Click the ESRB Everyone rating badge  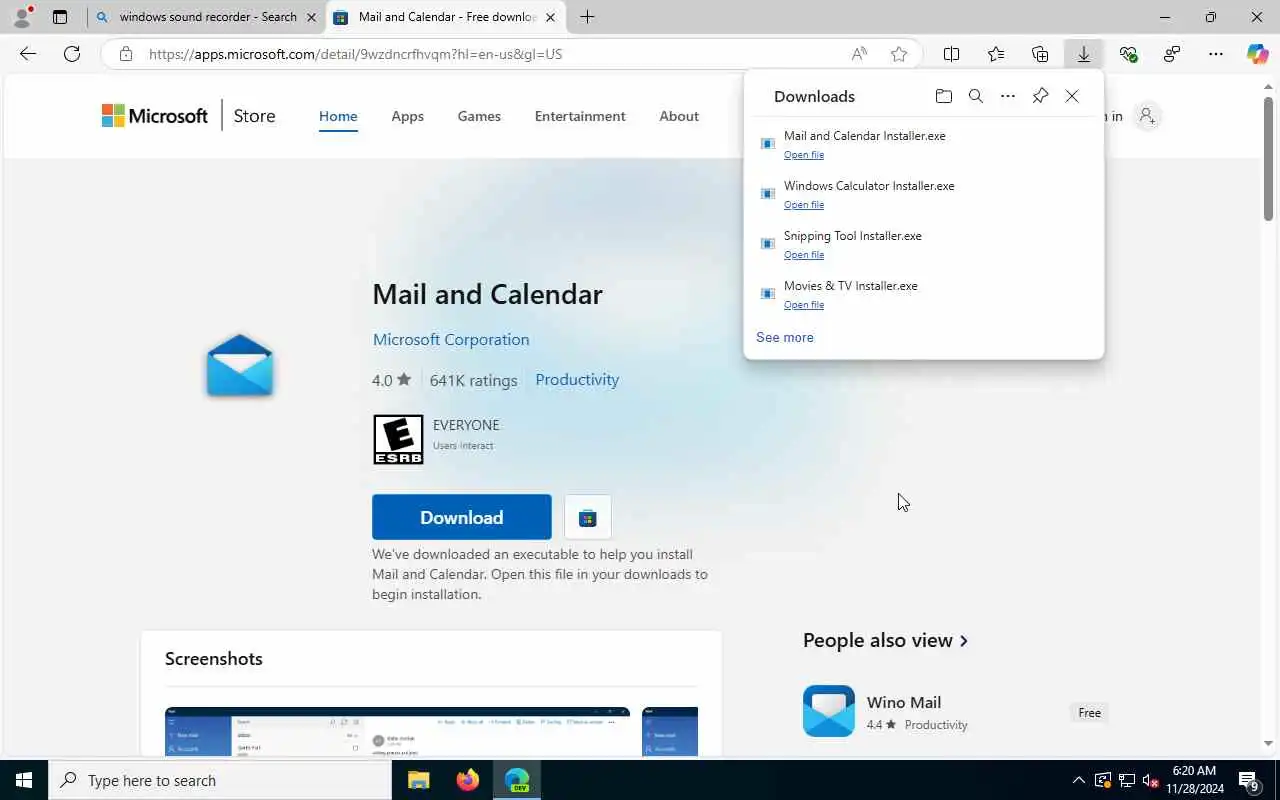398,439
